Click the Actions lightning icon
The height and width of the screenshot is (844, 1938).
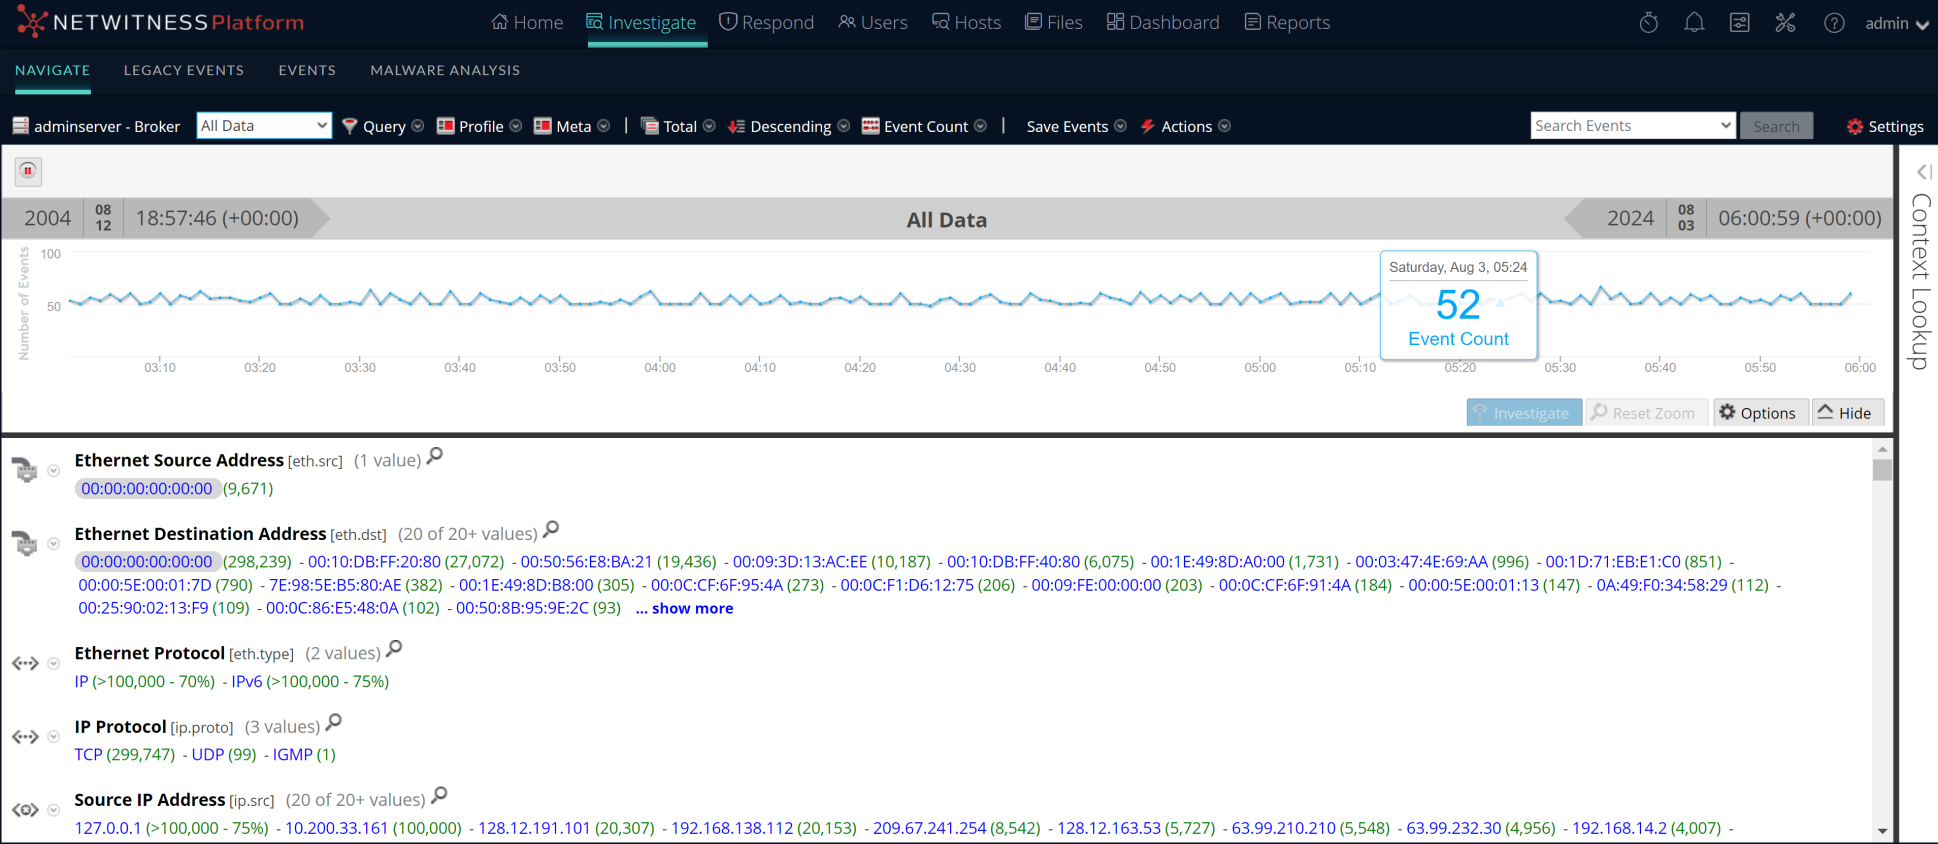pyautogui.click(x=1148, y=126)
